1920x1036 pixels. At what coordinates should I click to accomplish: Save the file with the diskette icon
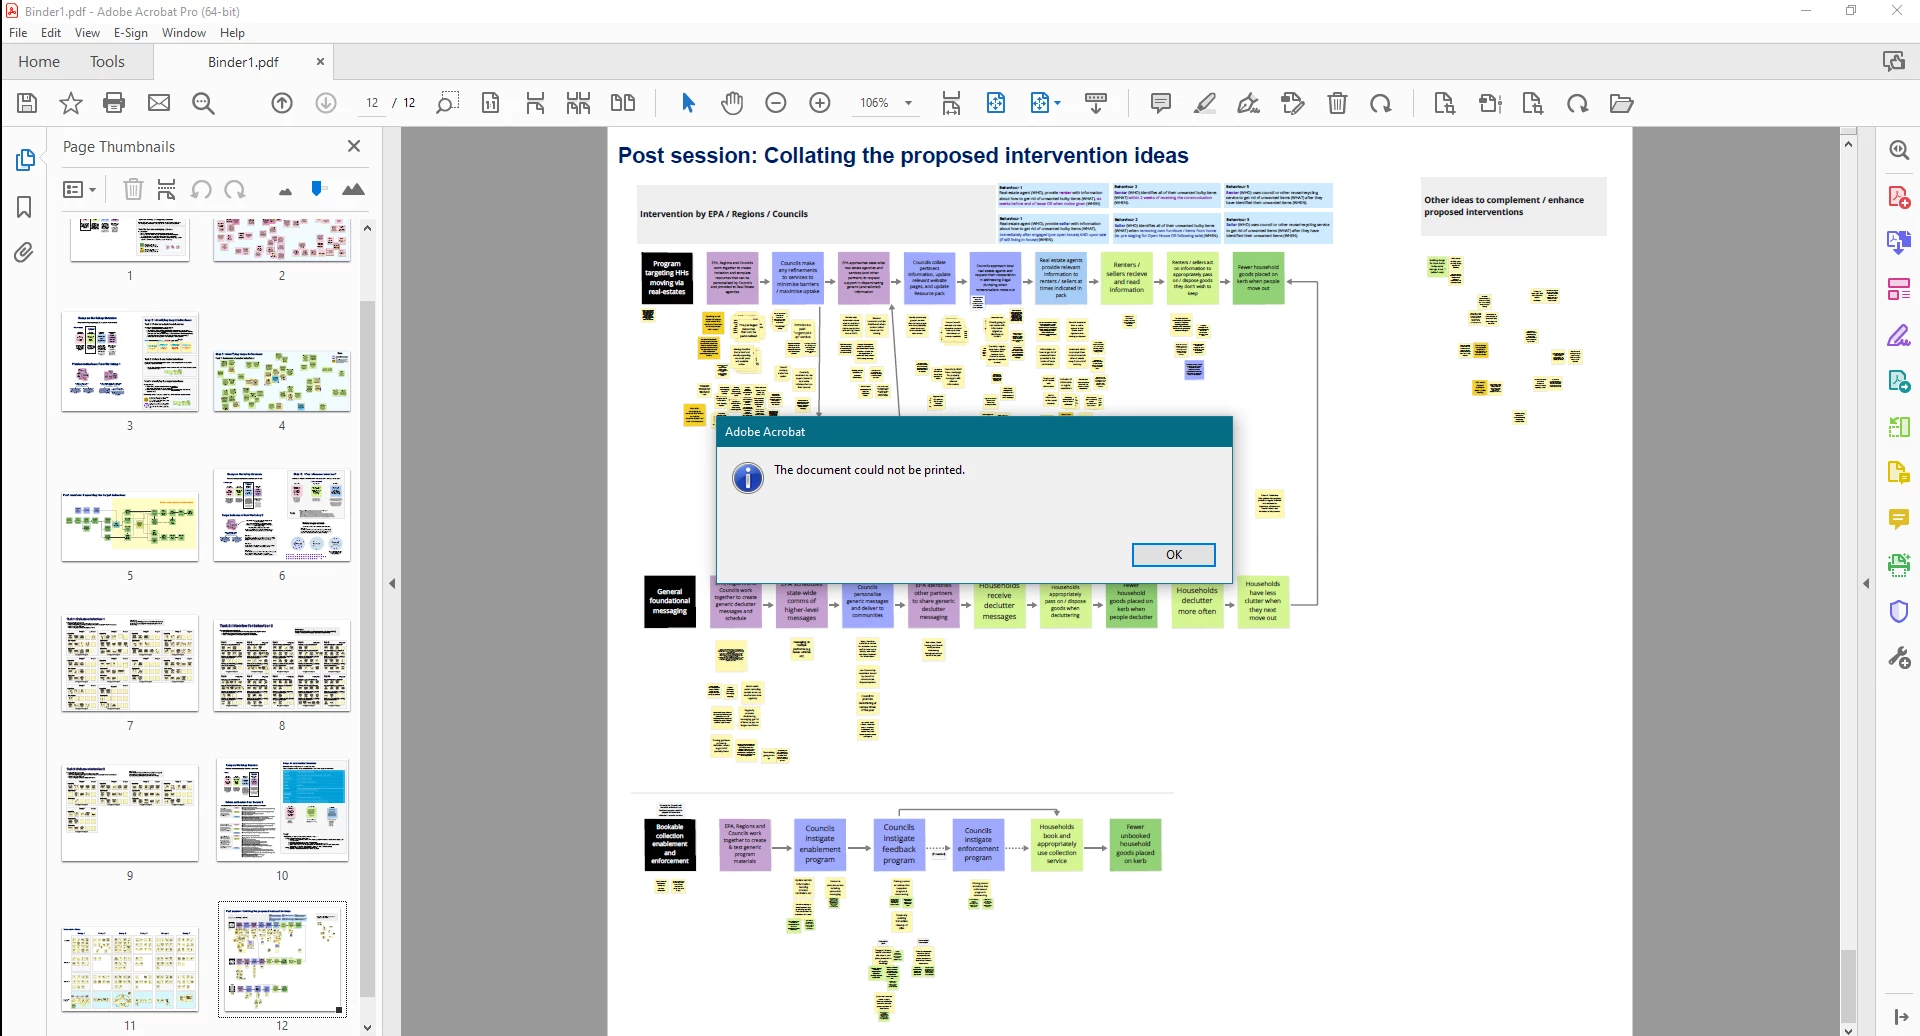click(27, 103)
